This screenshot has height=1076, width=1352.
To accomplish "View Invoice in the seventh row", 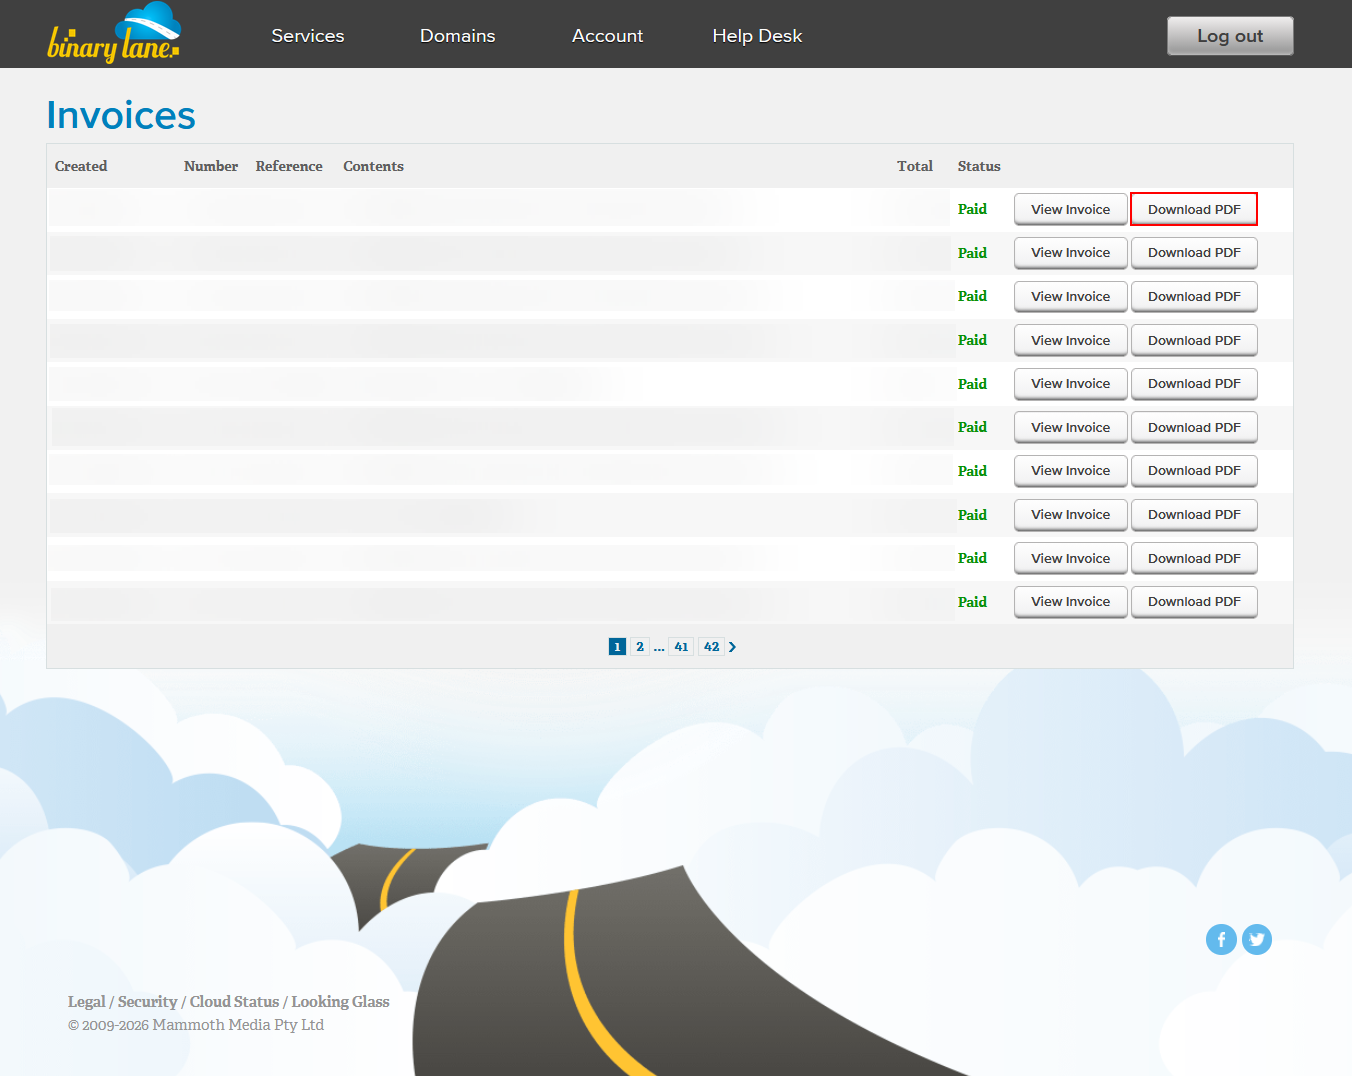I will point(1070,471).
